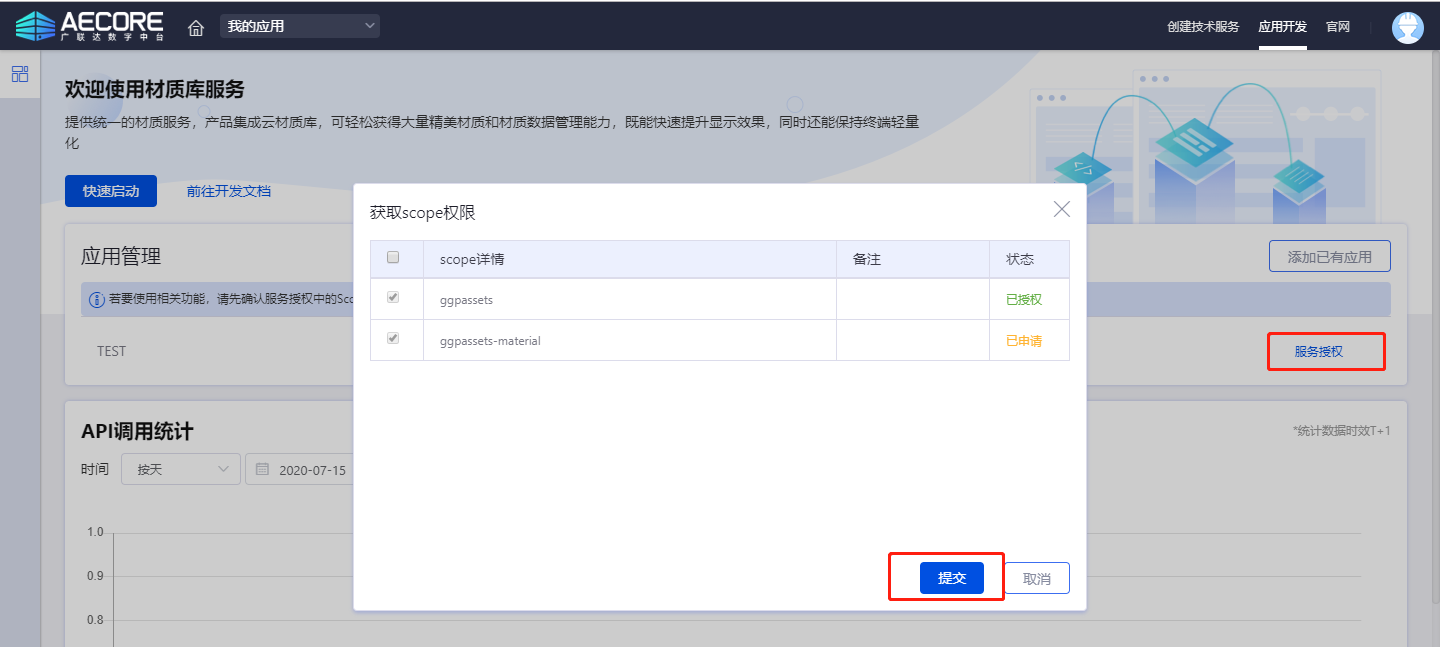Click the 2020-07-15 date input field
The width and height of the screenshot is (1440, 647).
pos(311,470)
